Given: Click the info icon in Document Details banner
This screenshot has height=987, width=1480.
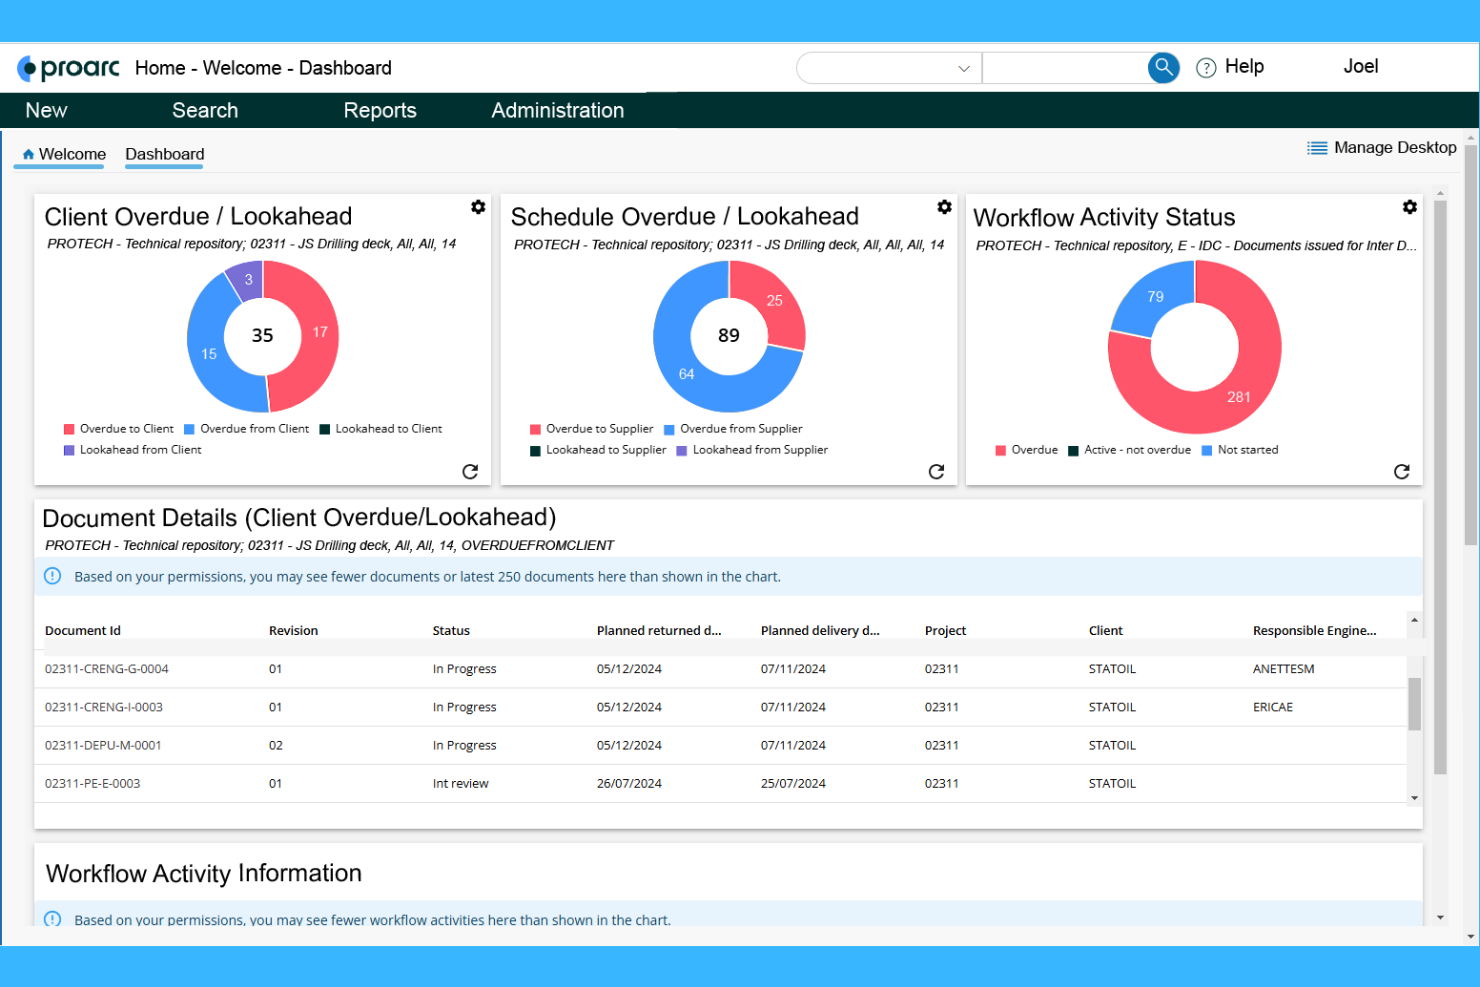Looking at the screenshot, I should pyautogui.click(x=51, y=576).
